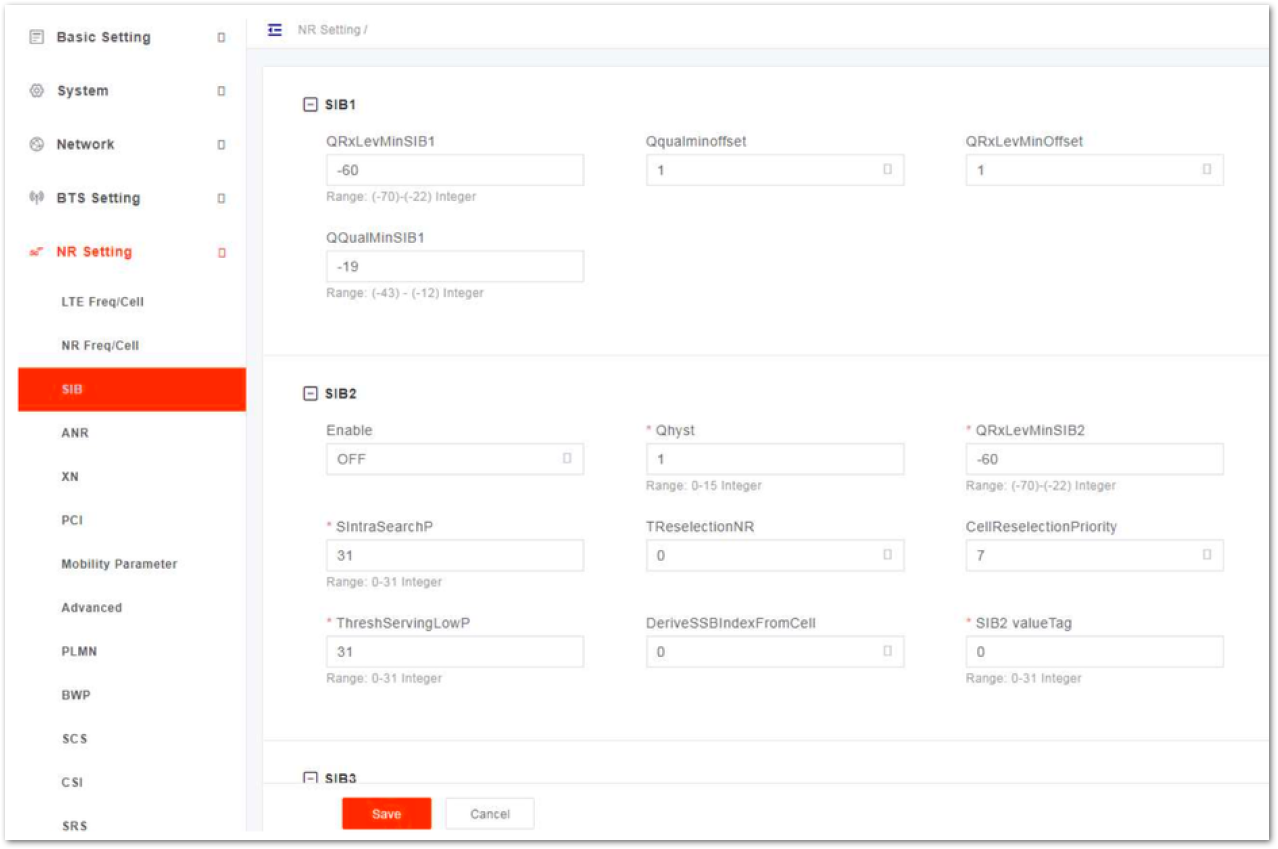
Task: Click the Cancel button
Action: 490,814
